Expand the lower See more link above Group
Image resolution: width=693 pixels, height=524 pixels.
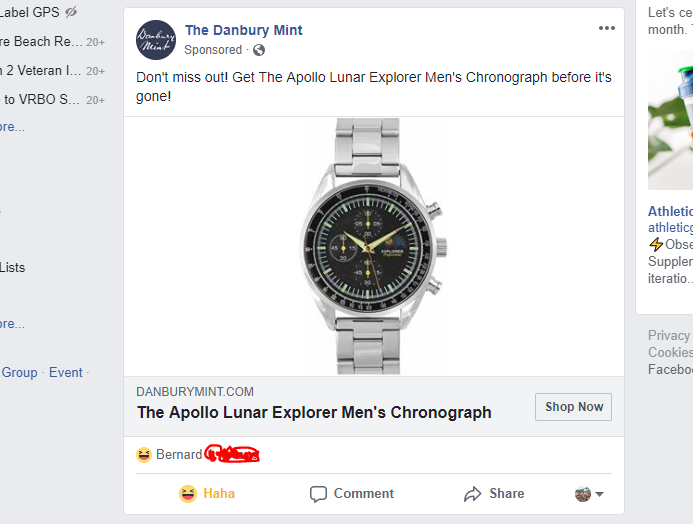[x=11, y=324]
